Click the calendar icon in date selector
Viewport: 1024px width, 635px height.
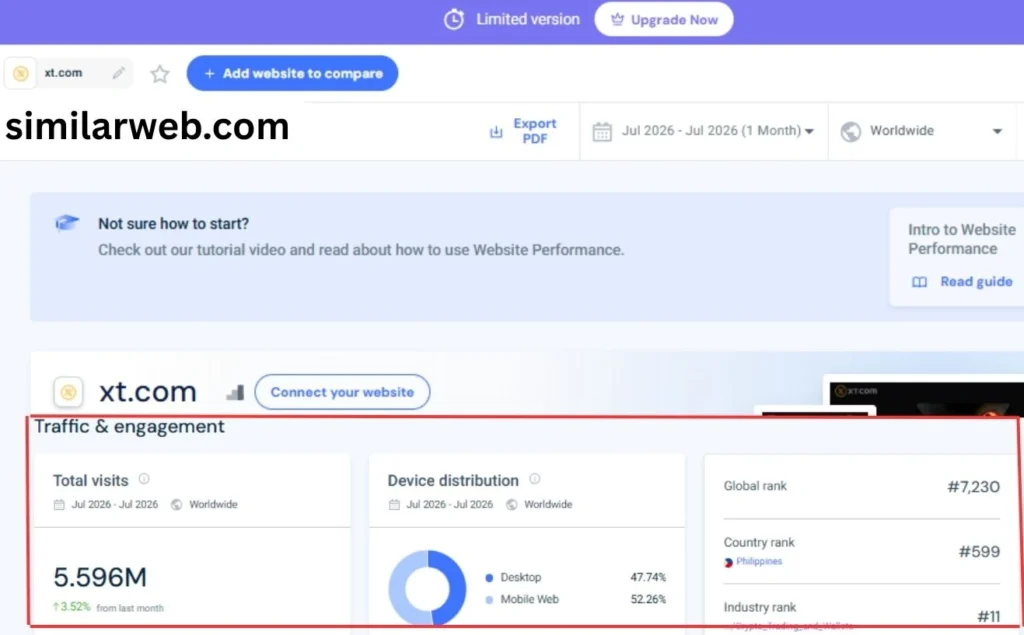601,132
